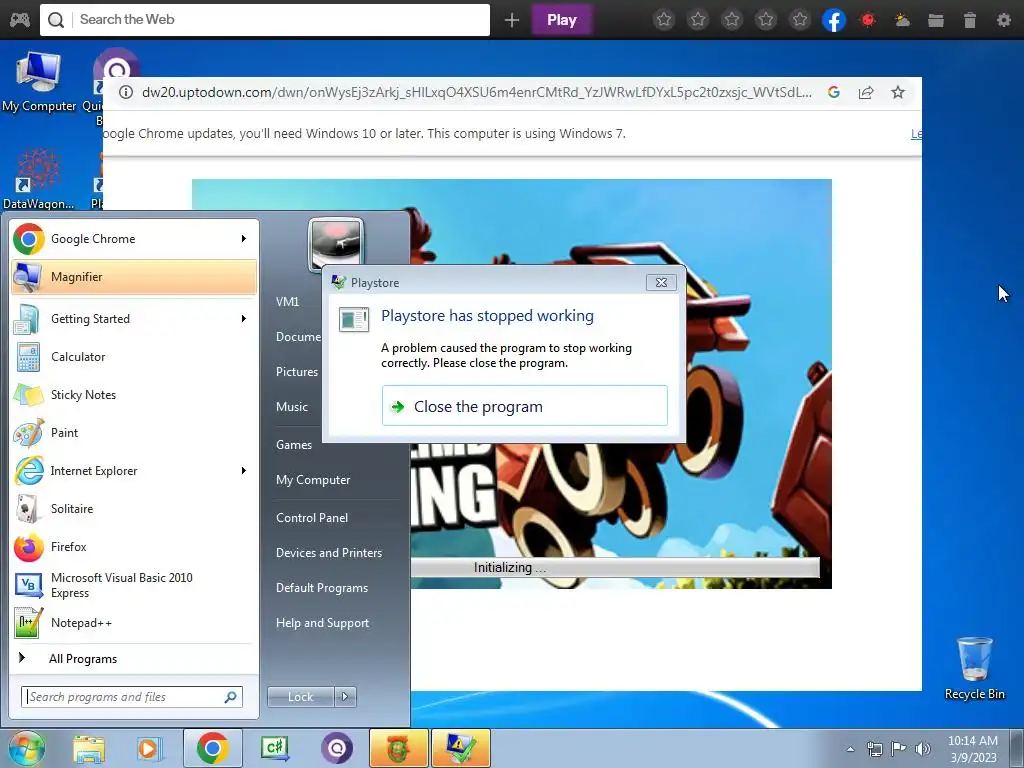Open Control Panel from Start menu
The width and height of the screenshot is (1024, 768).
312,518
